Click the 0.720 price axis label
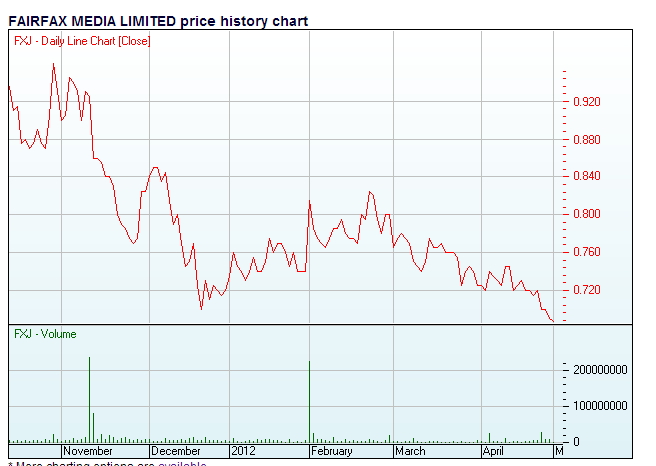The width and height of the screenshot is (656, 466). [x=587, y=289]
